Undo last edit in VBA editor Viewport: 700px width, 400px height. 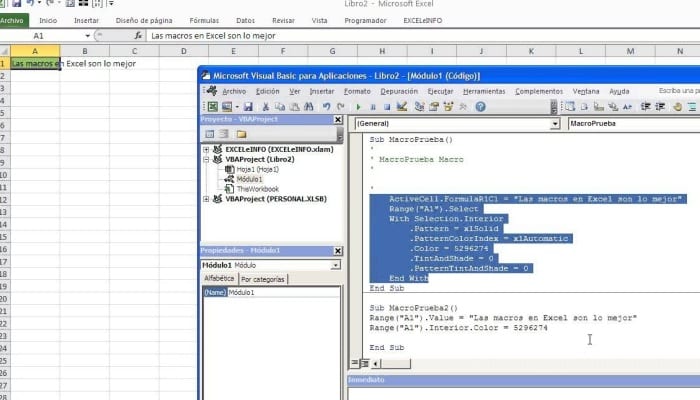tap(326, 107)
